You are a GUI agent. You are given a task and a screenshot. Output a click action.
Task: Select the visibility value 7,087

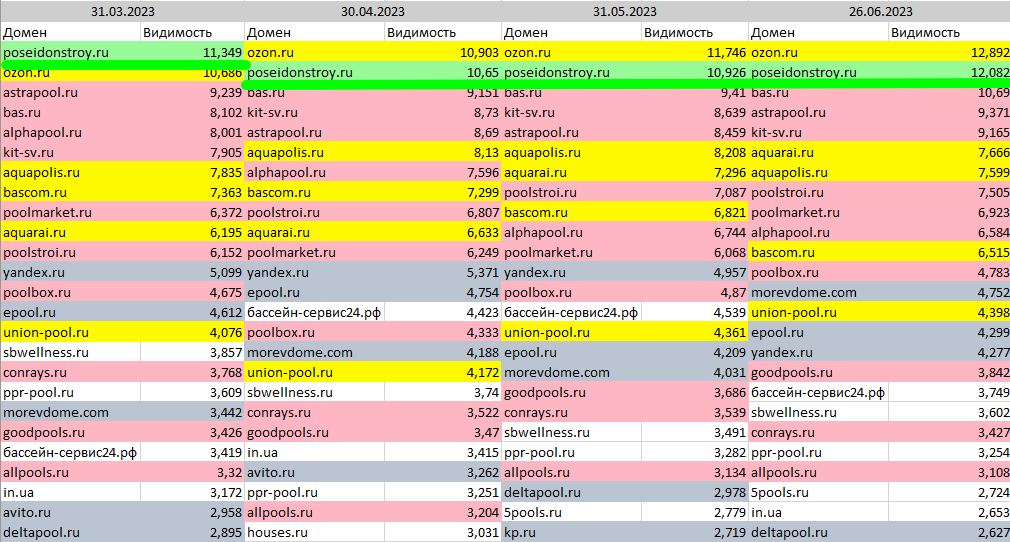click(x=695, y=192)
